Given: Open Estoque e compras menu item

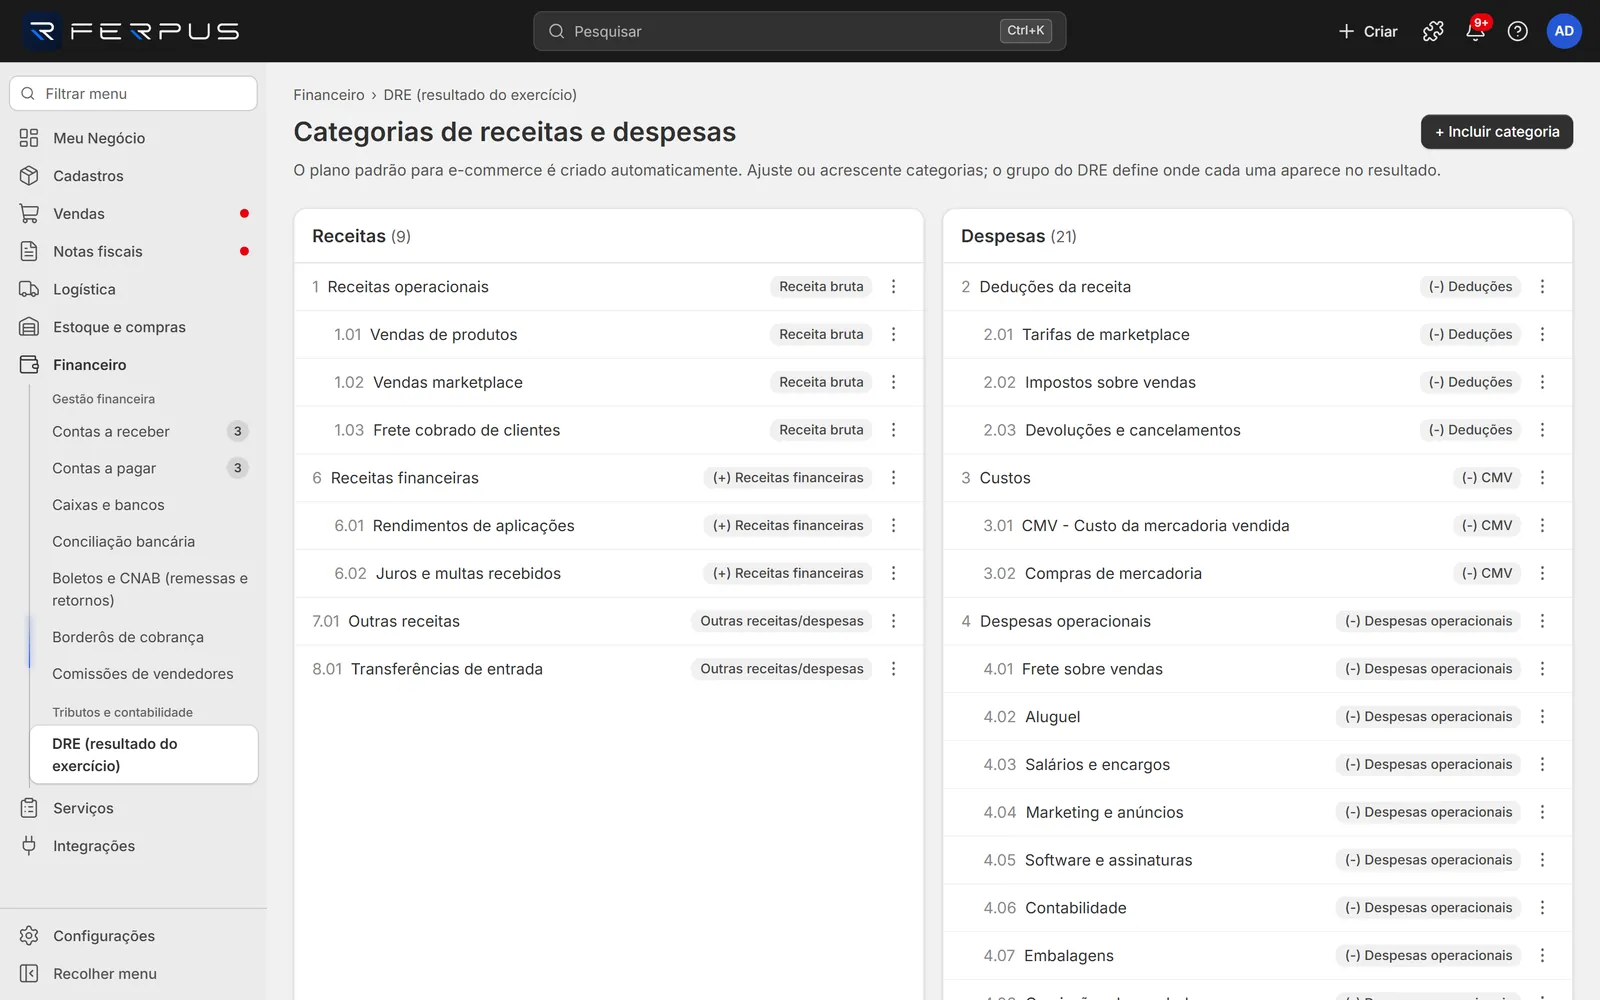Looking at the screenshot, I should [x=134, y=327].
